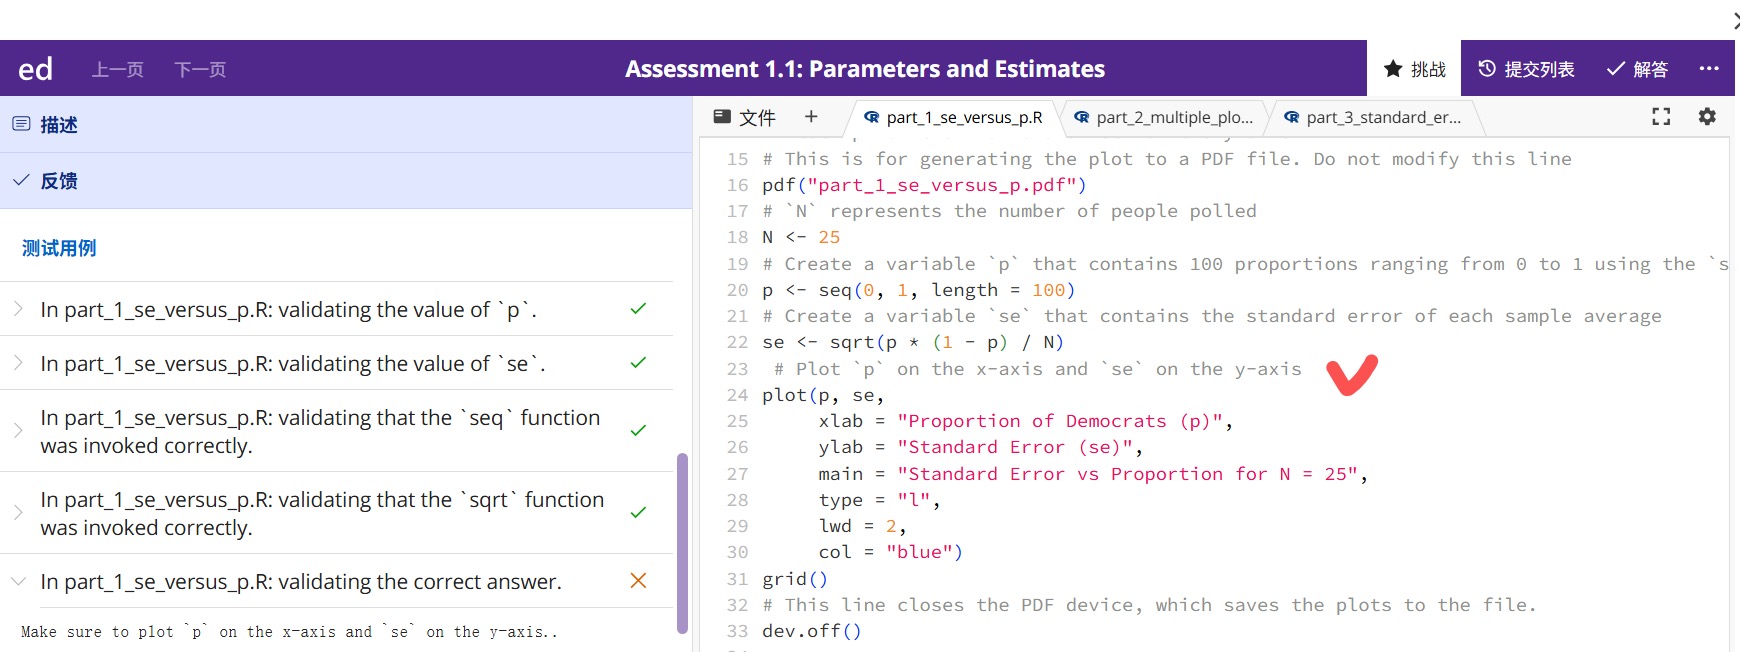Click the 'grid()' code line
The height and width of the screenshot is (652, 1740).
[x=795, y=579]
